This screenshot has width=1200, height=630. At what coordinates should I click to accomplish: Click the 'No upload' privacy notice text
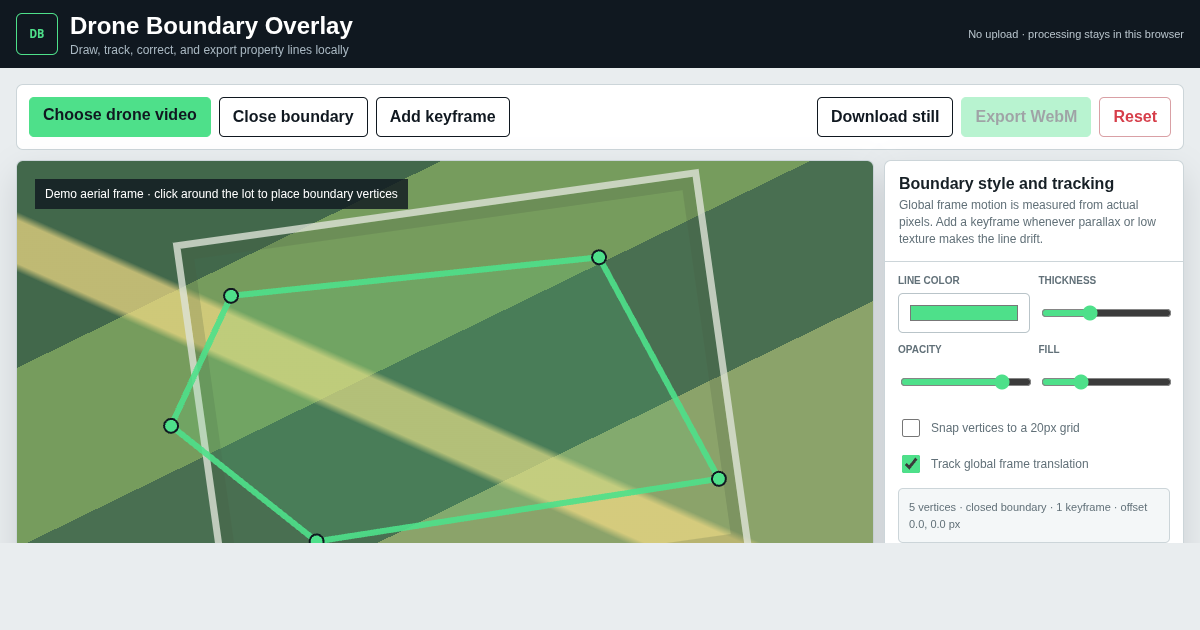coord(1076,34)
